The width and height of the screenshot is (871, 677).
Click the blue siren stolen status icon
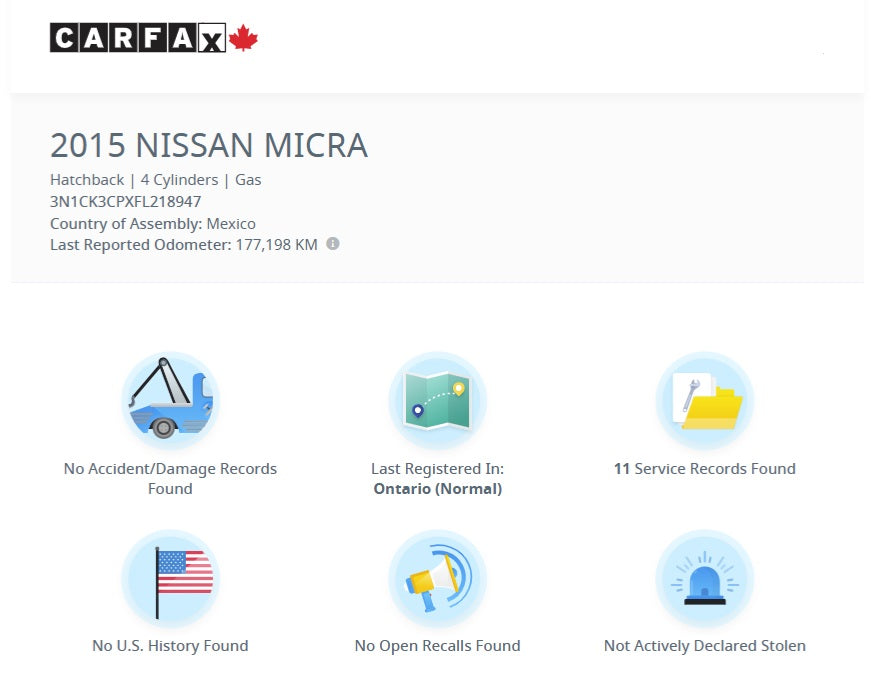point(704,578)
